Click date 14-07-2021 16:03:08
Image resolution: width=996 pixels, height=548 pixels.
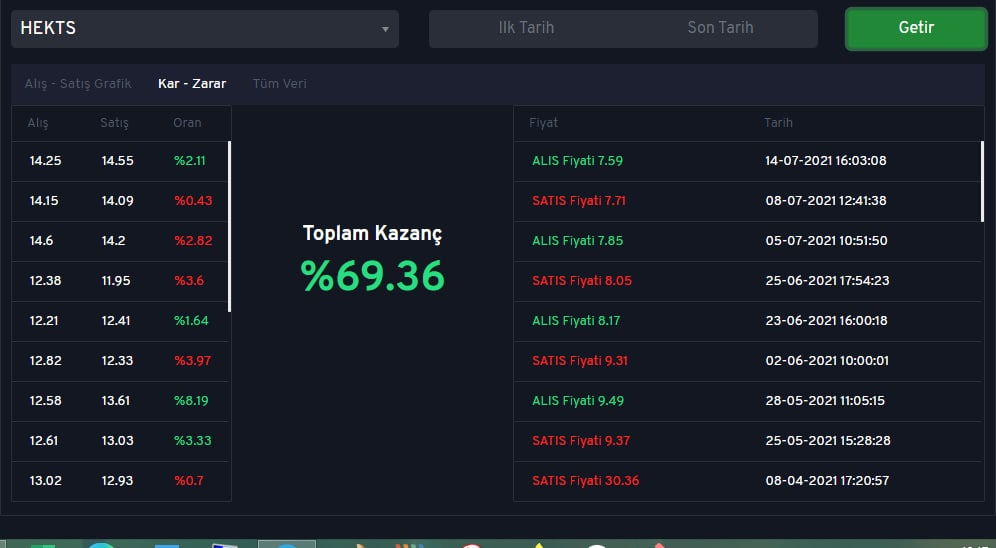tap(826, 161)
